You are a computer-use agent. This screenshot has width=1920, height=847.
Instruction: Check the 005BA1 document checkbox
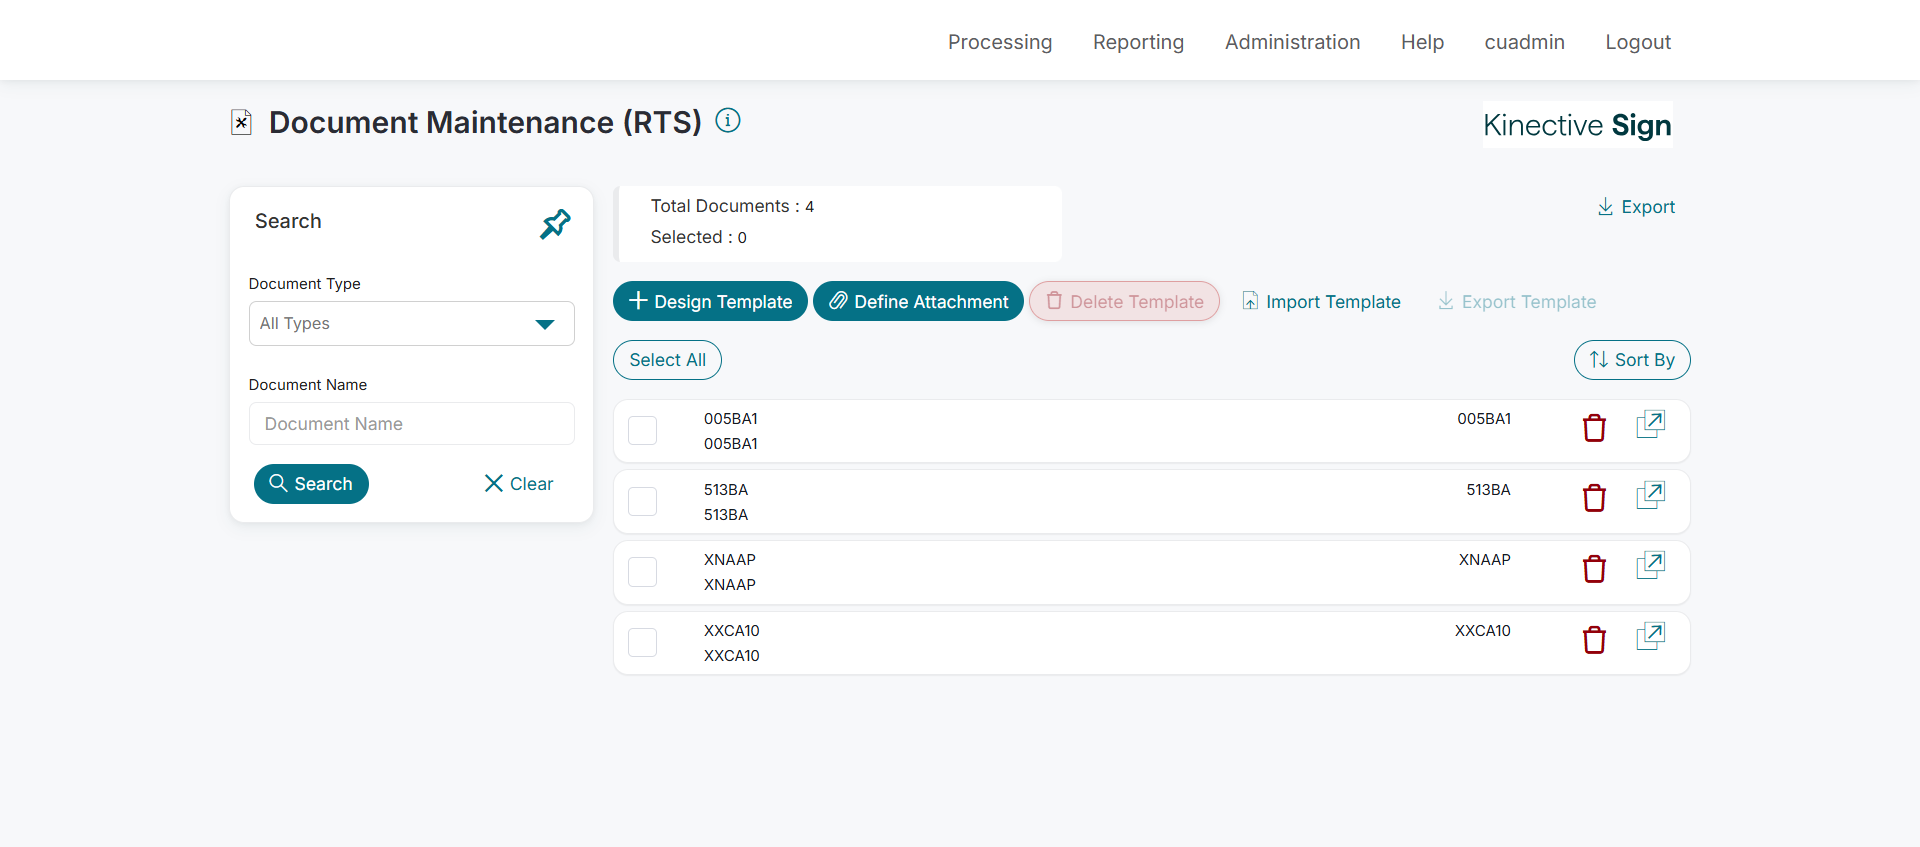click(x=642, y=431)
